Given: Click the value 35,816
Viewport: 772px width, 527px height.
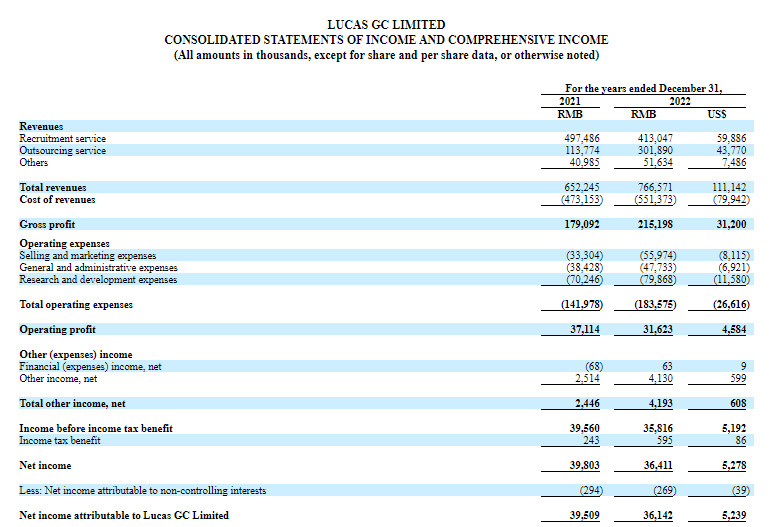Looking at the screenshot, I should pos(658,428).
